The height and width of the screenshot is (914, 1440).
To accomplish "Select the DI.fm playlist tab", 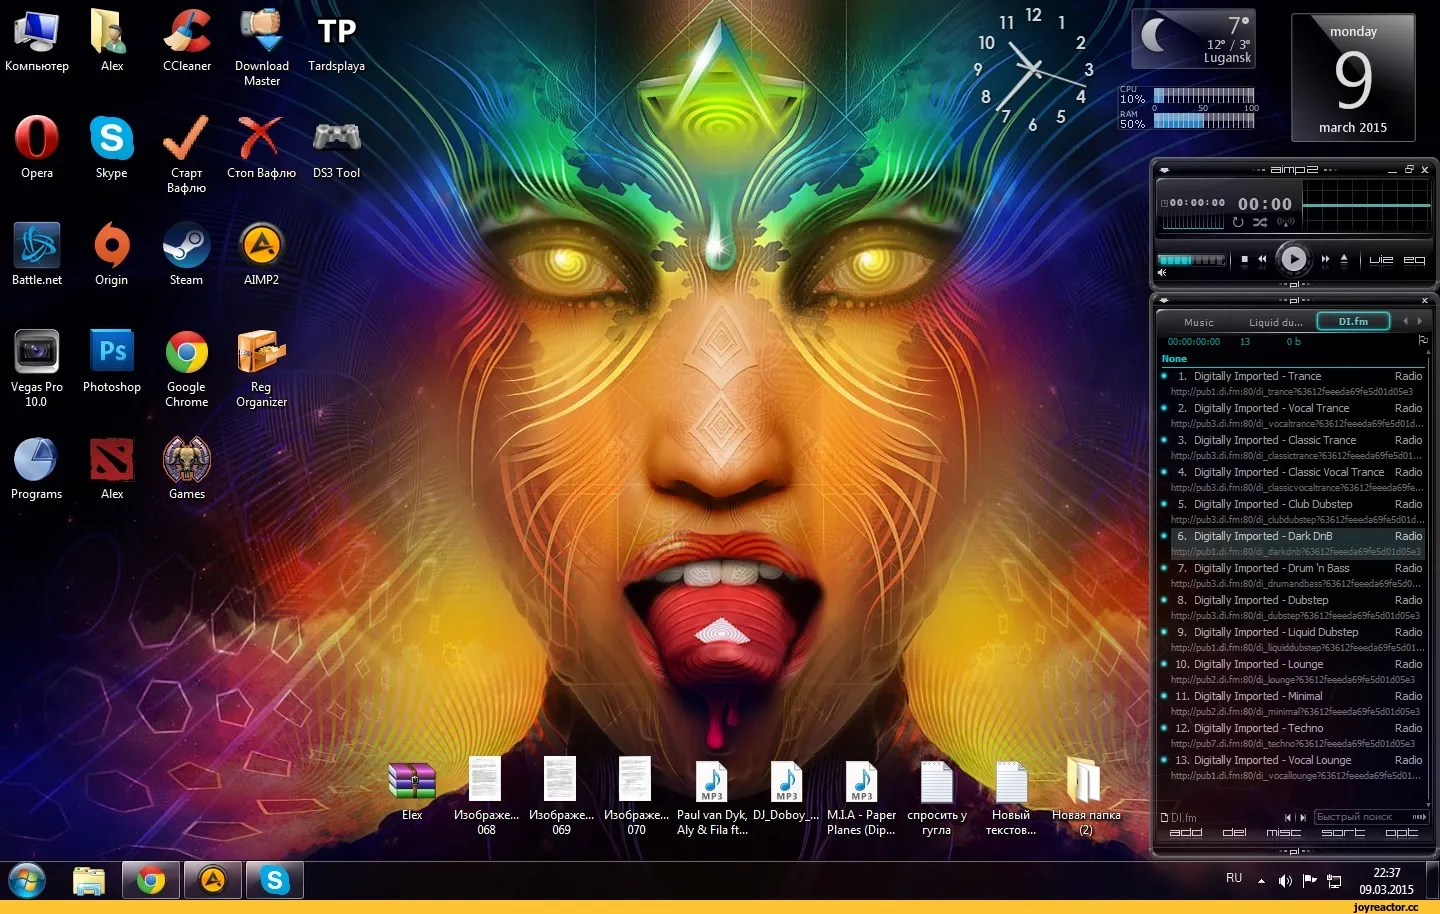I will pos(1353,321).
